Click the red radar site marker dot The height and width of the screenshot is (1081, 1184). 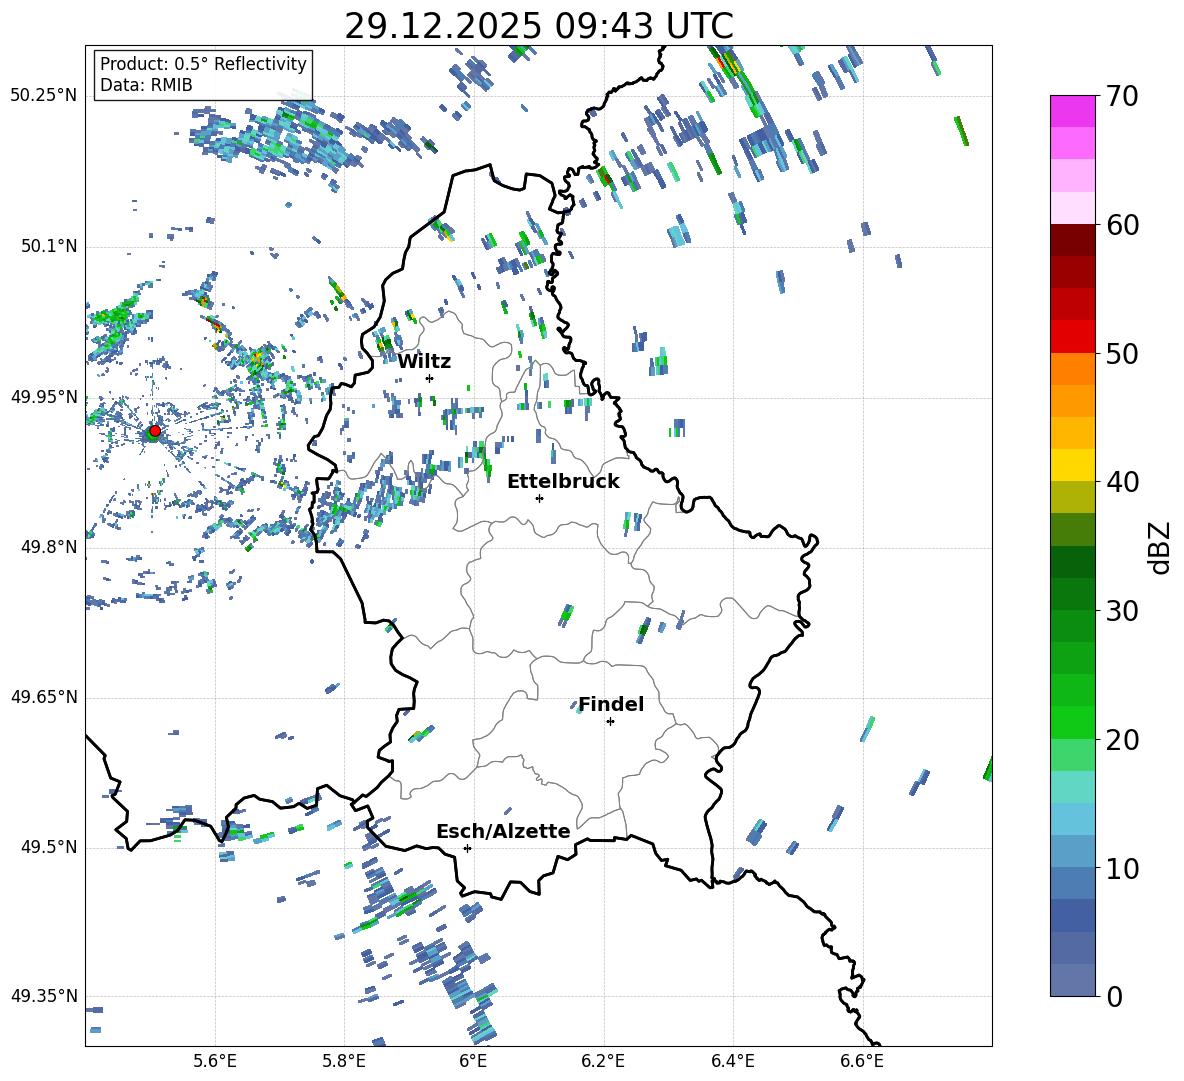[x=154, y=431]
